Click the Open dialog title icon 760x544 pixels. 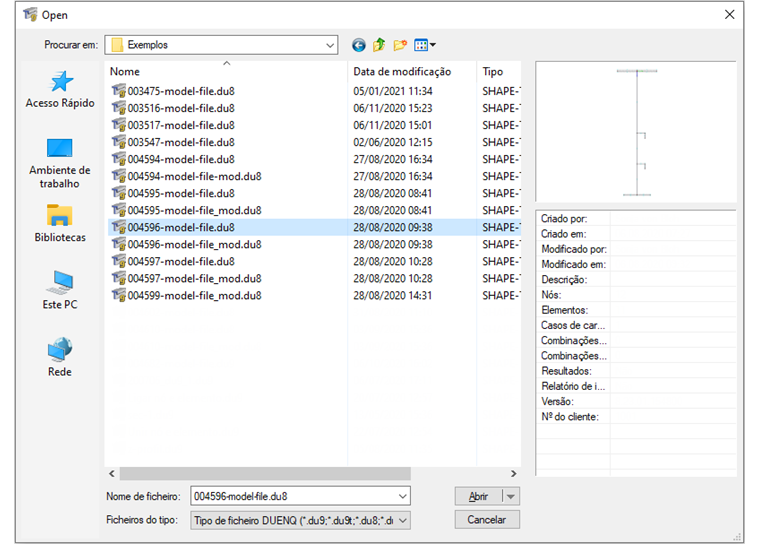[x=30, y=15]
